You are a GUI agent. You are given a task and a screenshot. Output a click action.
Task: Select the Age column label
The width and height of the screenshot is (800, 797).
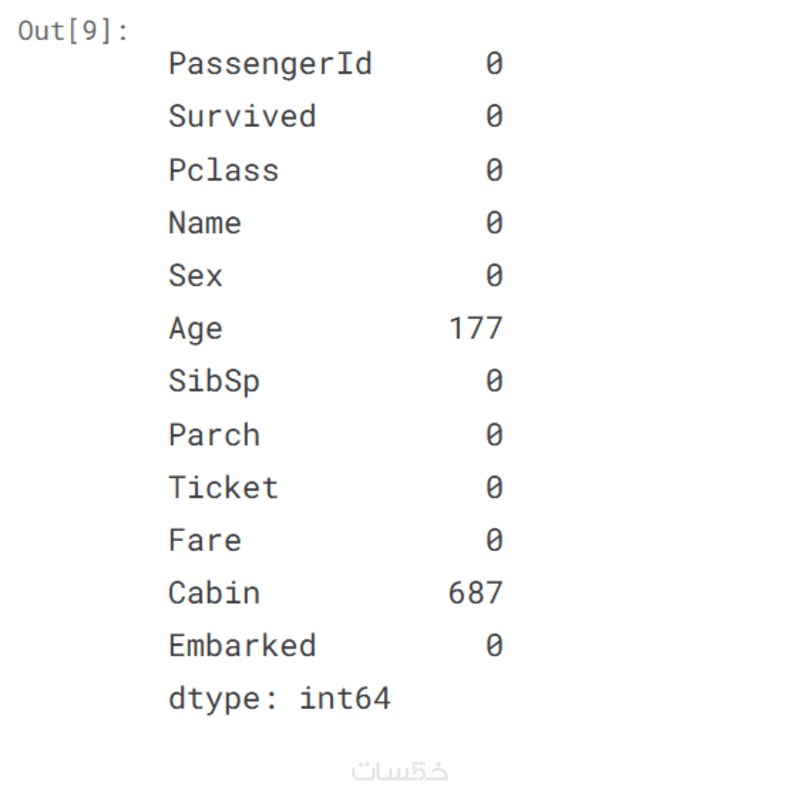click(x=195, y=329)
